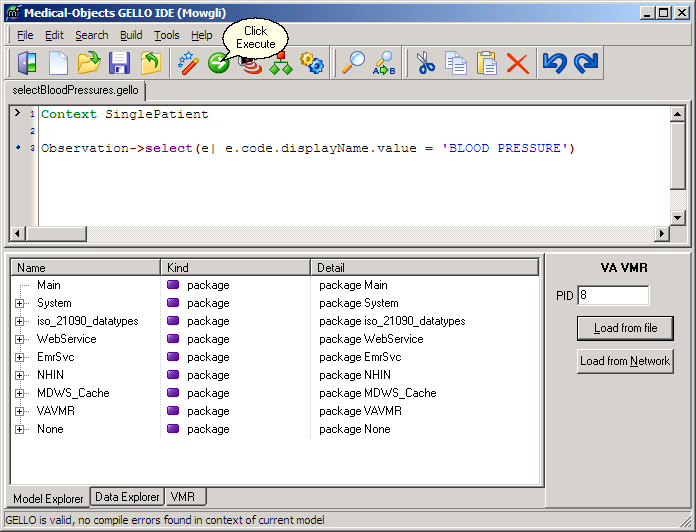Expand the None package node

tap(20, 430)
